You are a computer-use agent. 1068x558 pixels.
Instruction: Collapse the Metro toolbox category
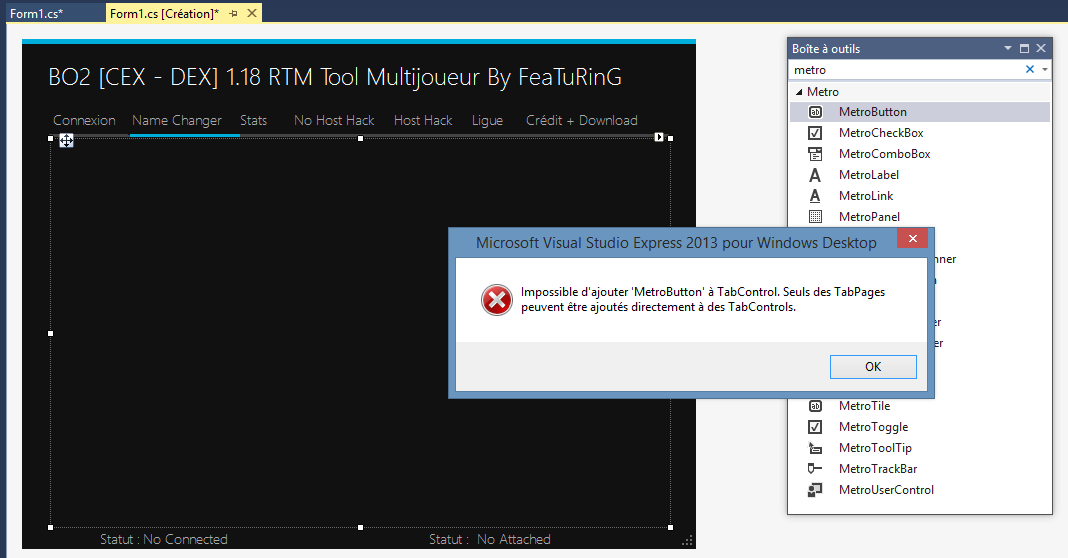coord(799,92)
